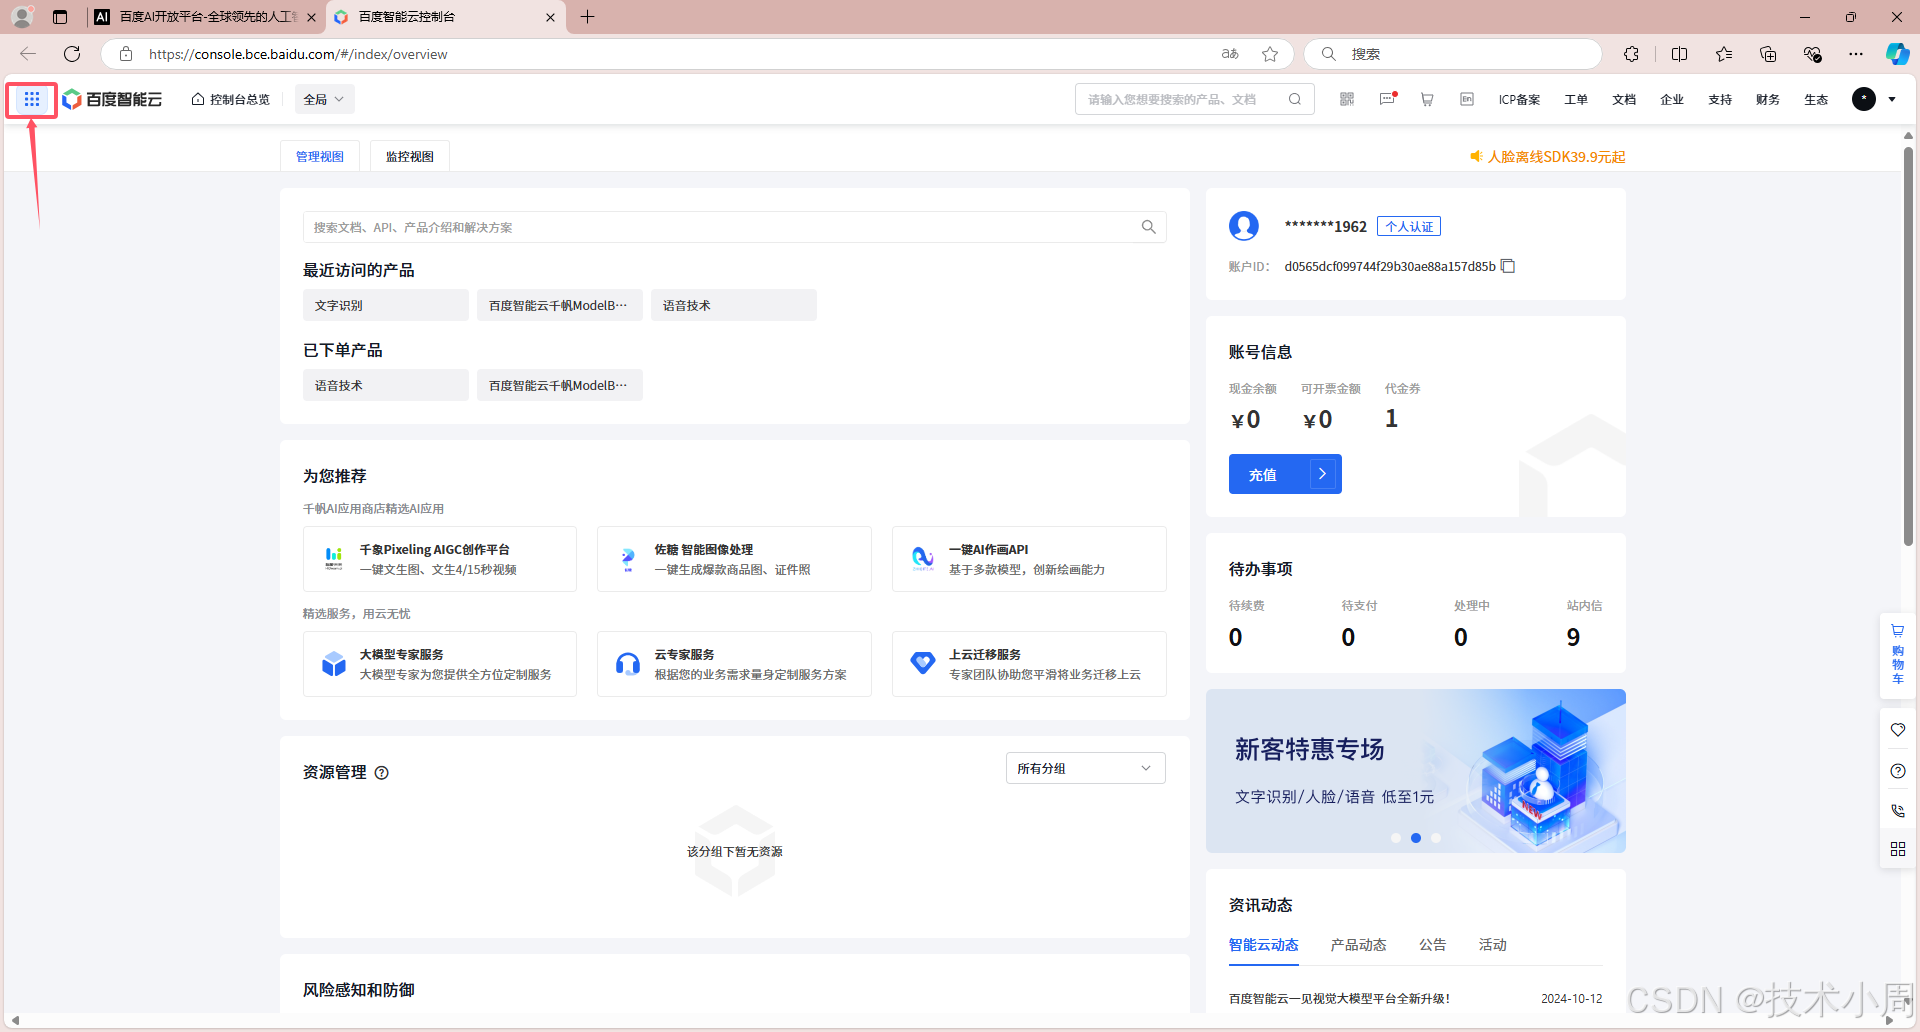Click the 个人认证 badge

pos(1409,227)
